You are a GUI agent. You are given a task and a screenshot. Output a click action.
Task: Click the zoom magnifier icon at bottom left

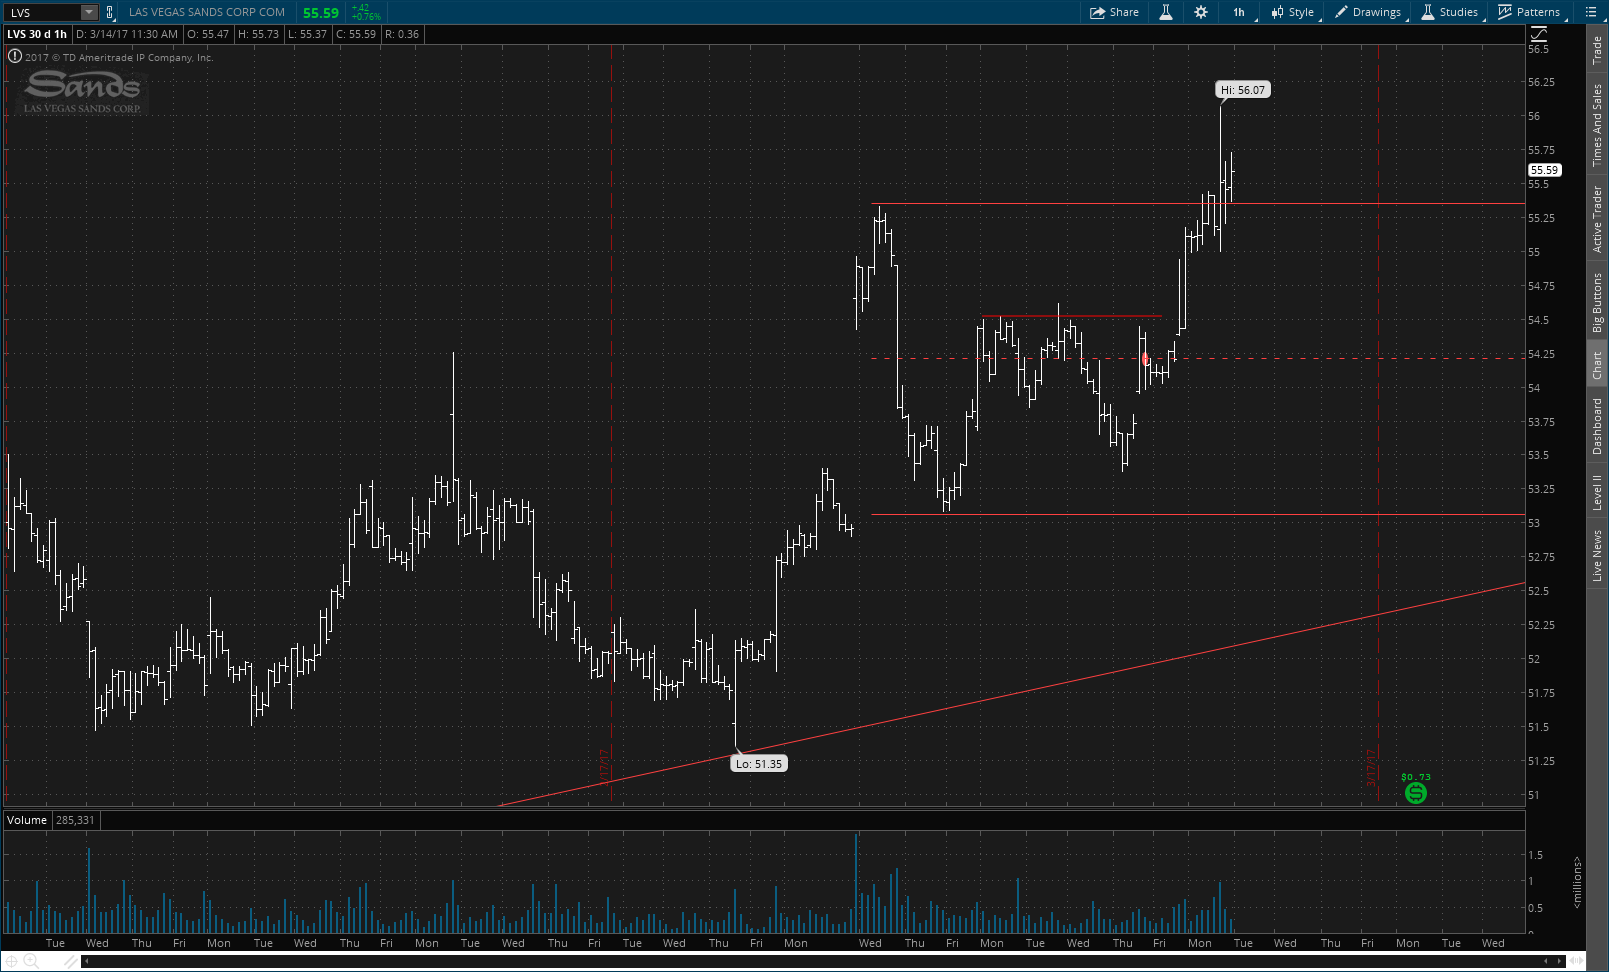click(30, 961)
